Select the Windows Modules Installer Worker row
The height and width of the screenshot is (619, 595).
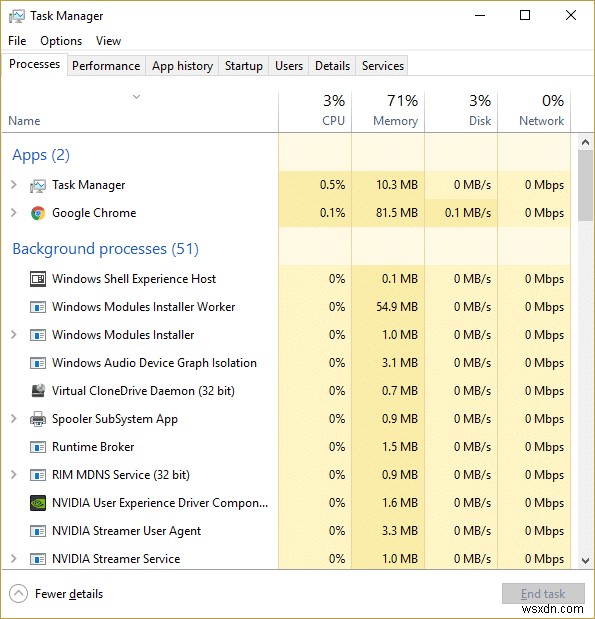[286, 307]
